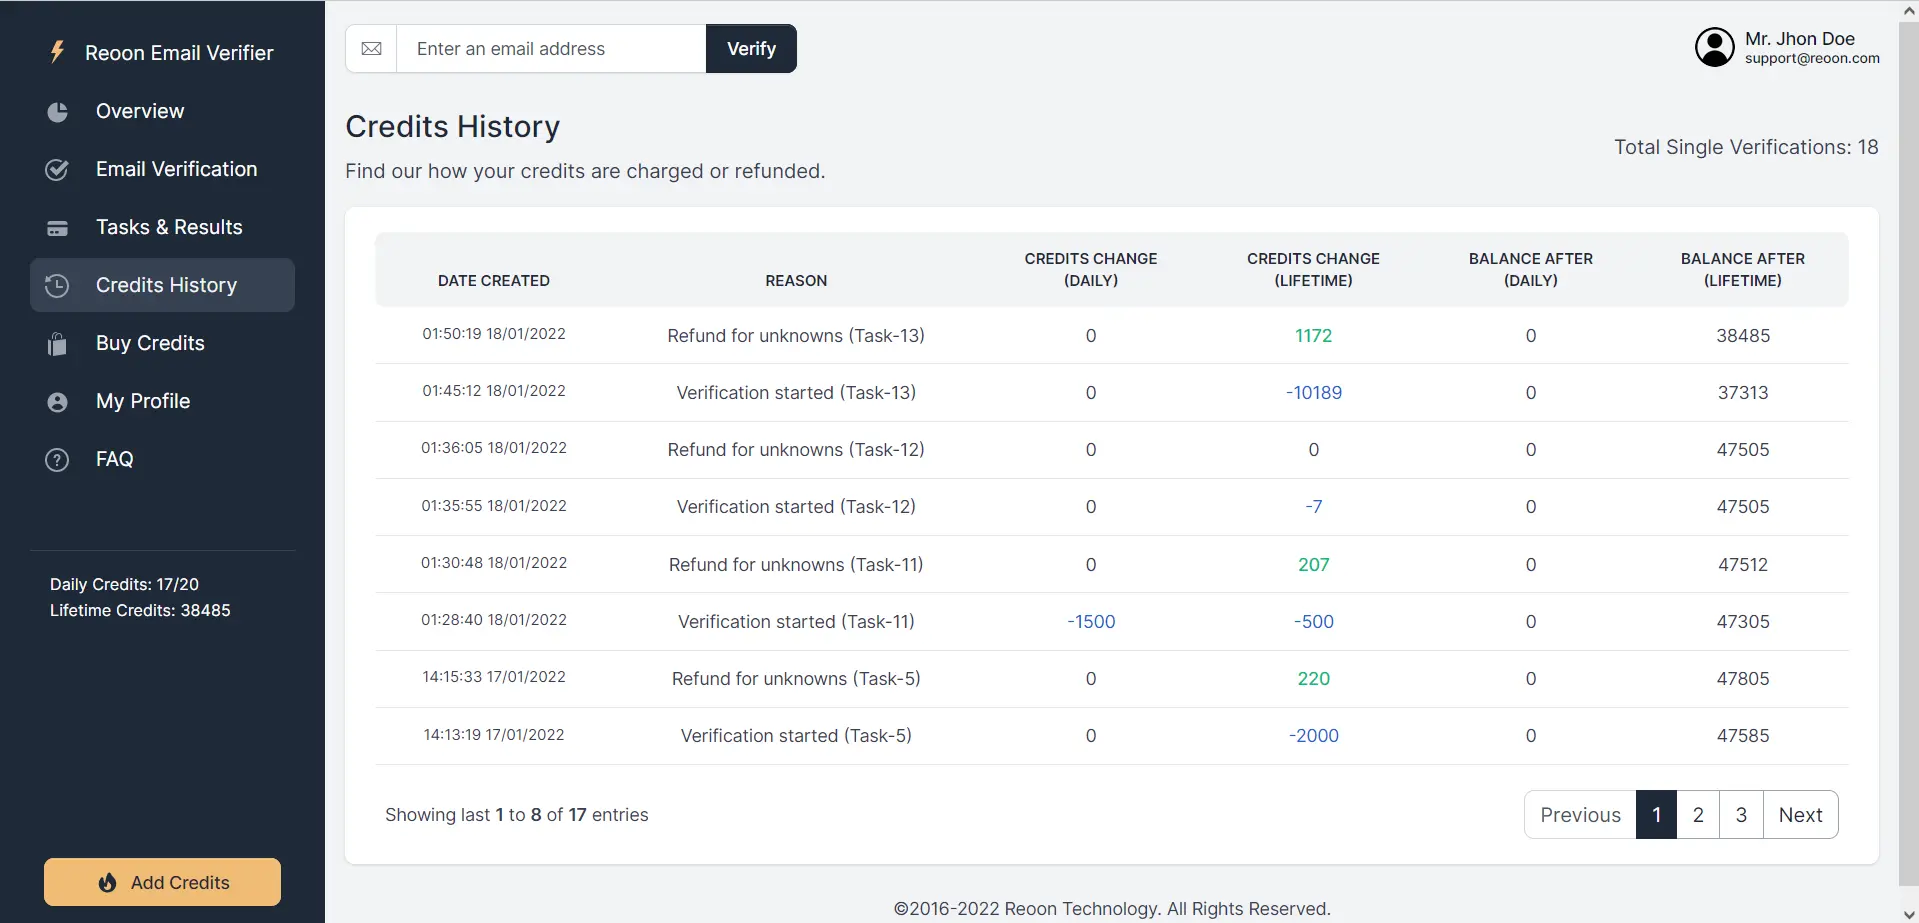Click CREDITS CHANGE (DAILY) column header

pos(1091,270)
